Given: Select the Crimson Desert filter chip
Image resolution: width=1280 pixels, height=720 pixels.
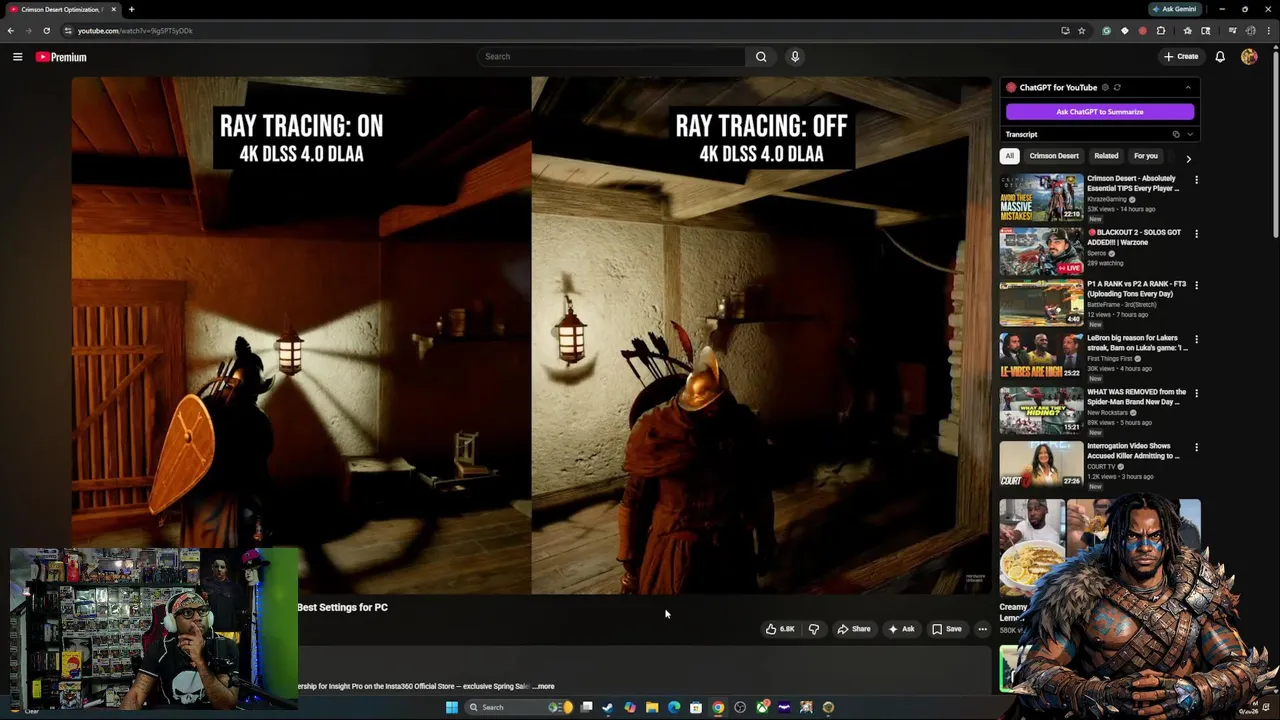Looking at the screenshot, I should click(x=1054, y=156).
